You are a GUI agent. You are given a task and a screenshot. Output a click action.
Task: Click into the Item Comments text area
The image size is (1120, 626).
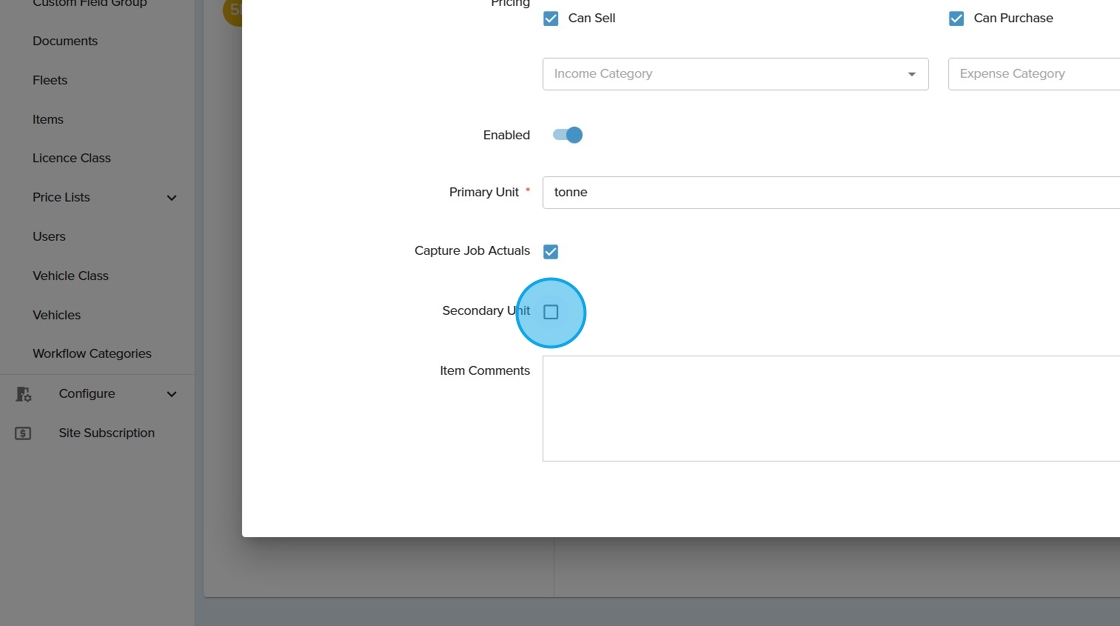[x=830, y=408]
